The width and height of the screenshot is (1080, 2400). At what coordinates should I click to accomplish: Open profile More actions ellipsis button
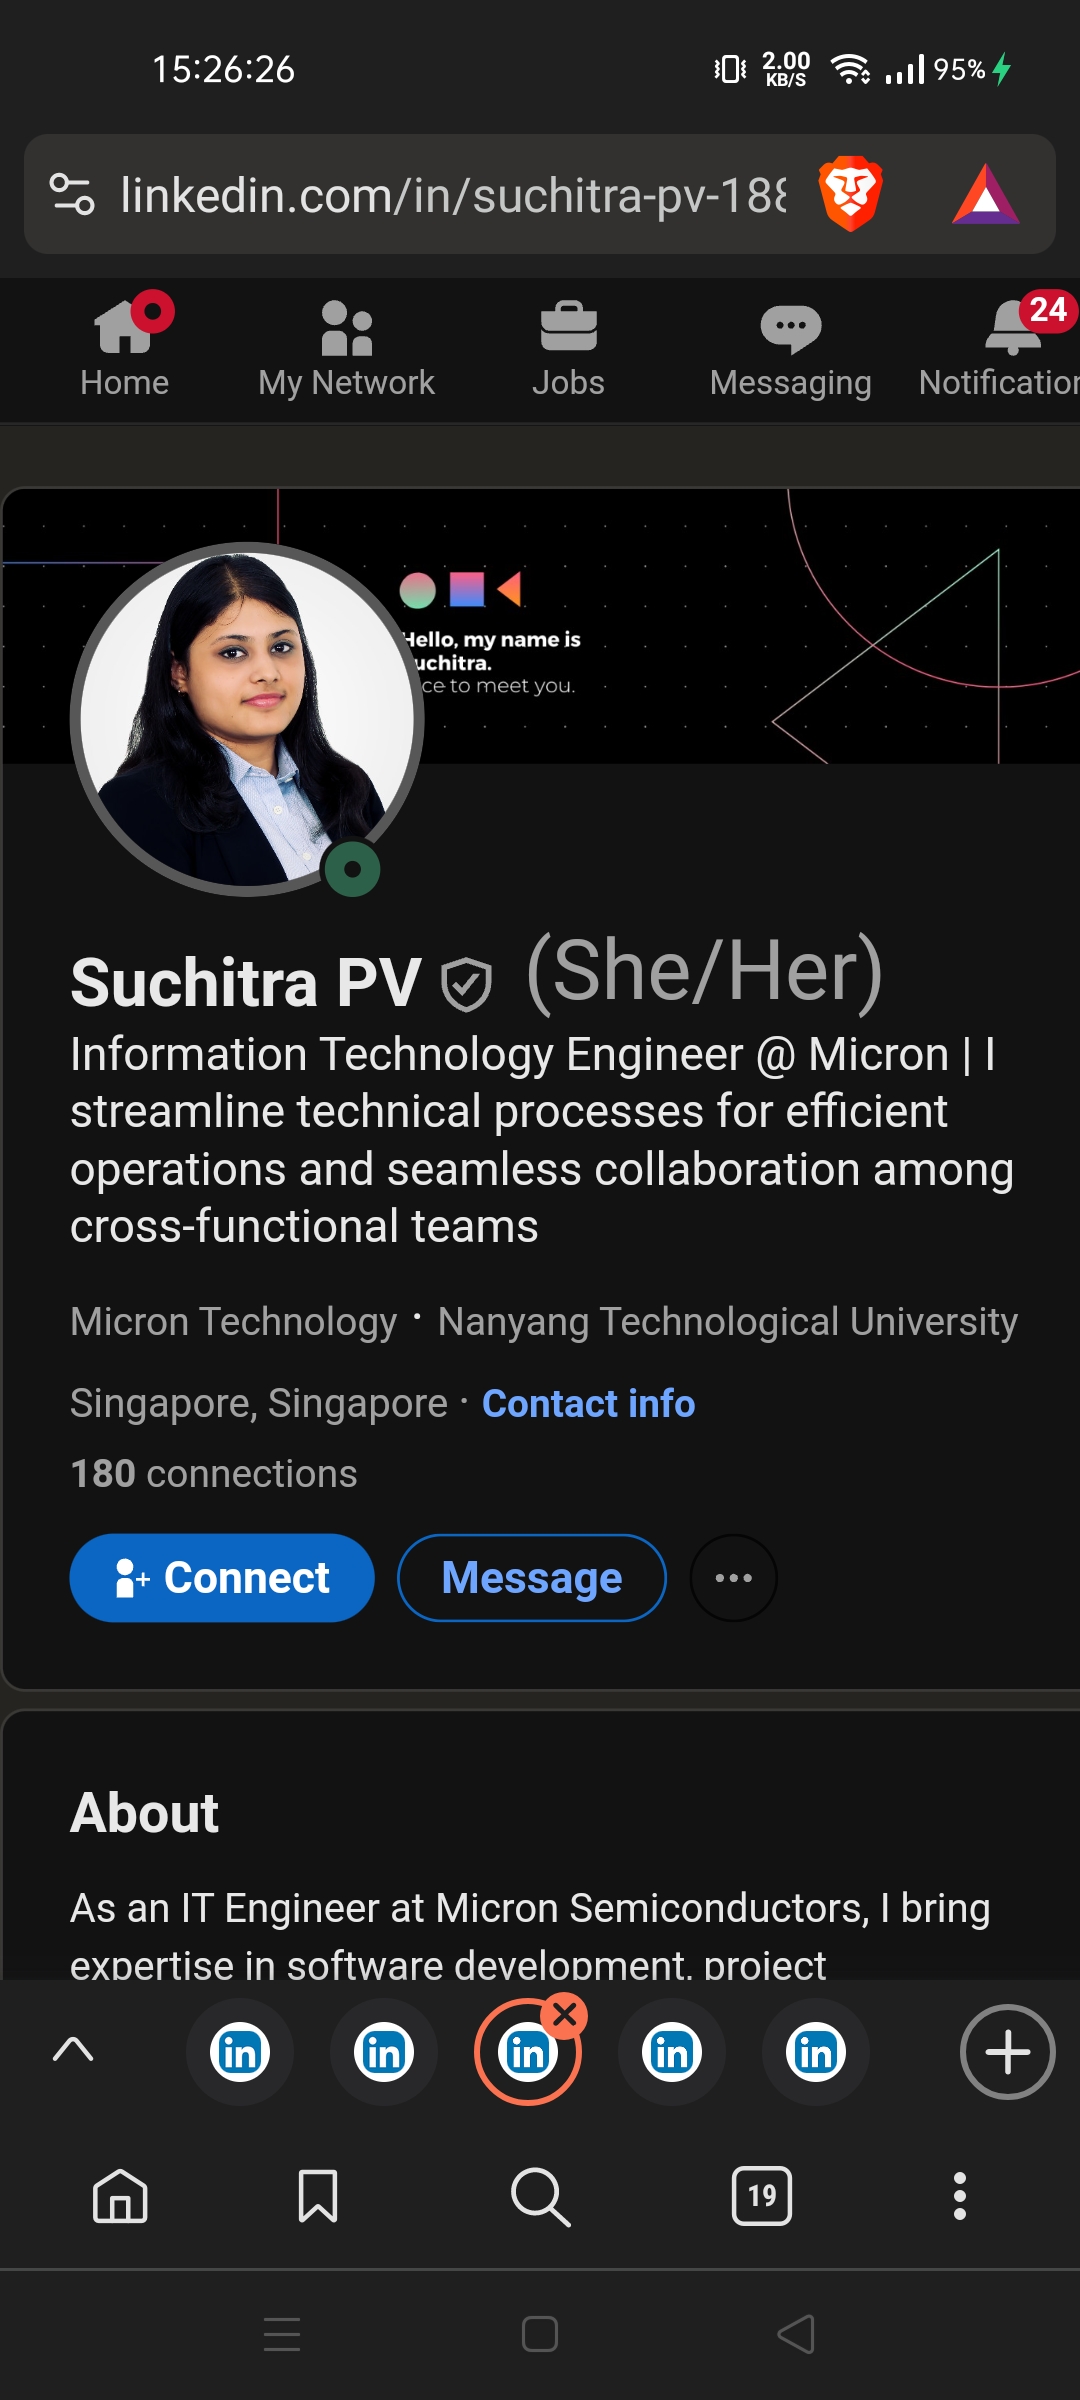pyautogui.click(x=733, y=1578)
